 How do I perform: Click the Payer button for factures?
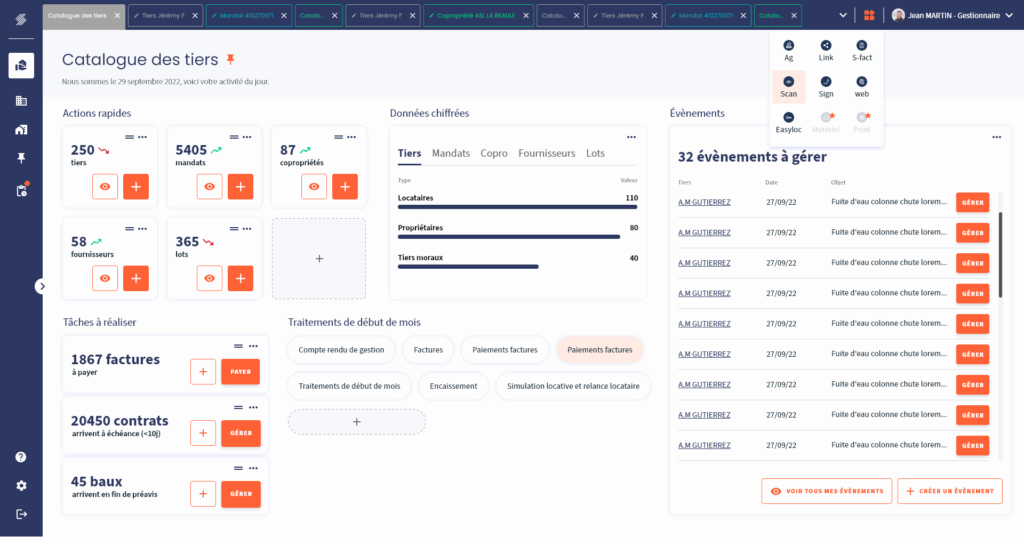click(x=240, y=371)
